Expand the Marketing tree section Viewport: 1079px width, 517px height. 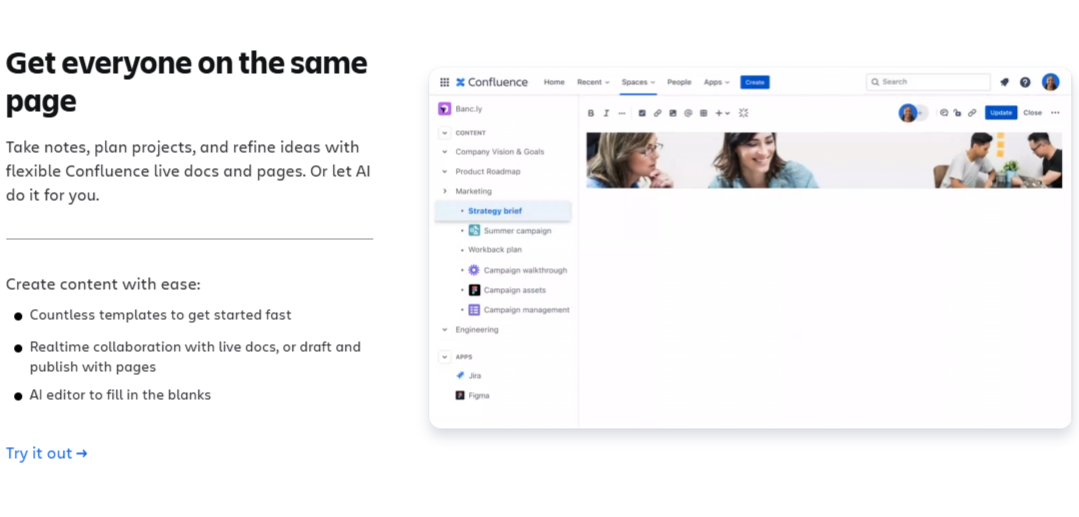click(445, 191)
